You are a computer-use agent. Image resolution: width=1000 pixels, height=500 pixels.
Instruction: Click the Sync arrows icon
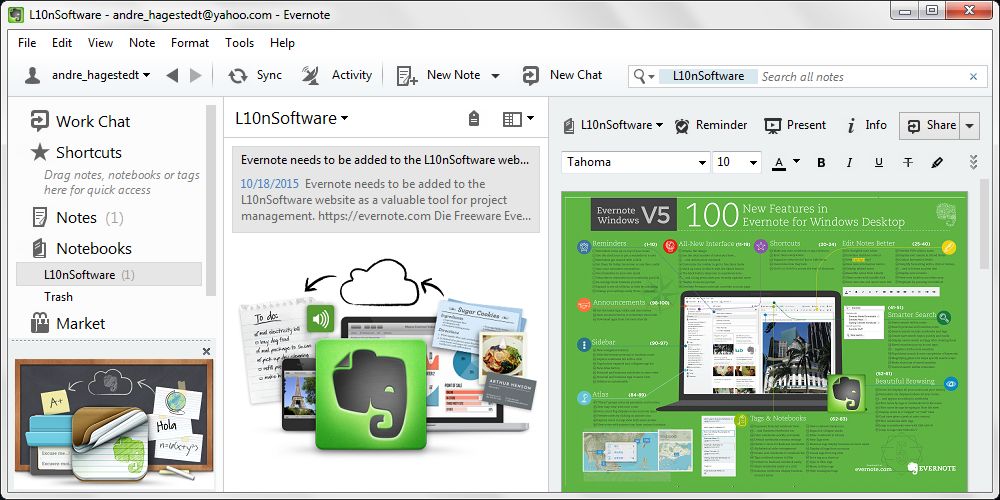pyautogui.click(x=238, y=75)
